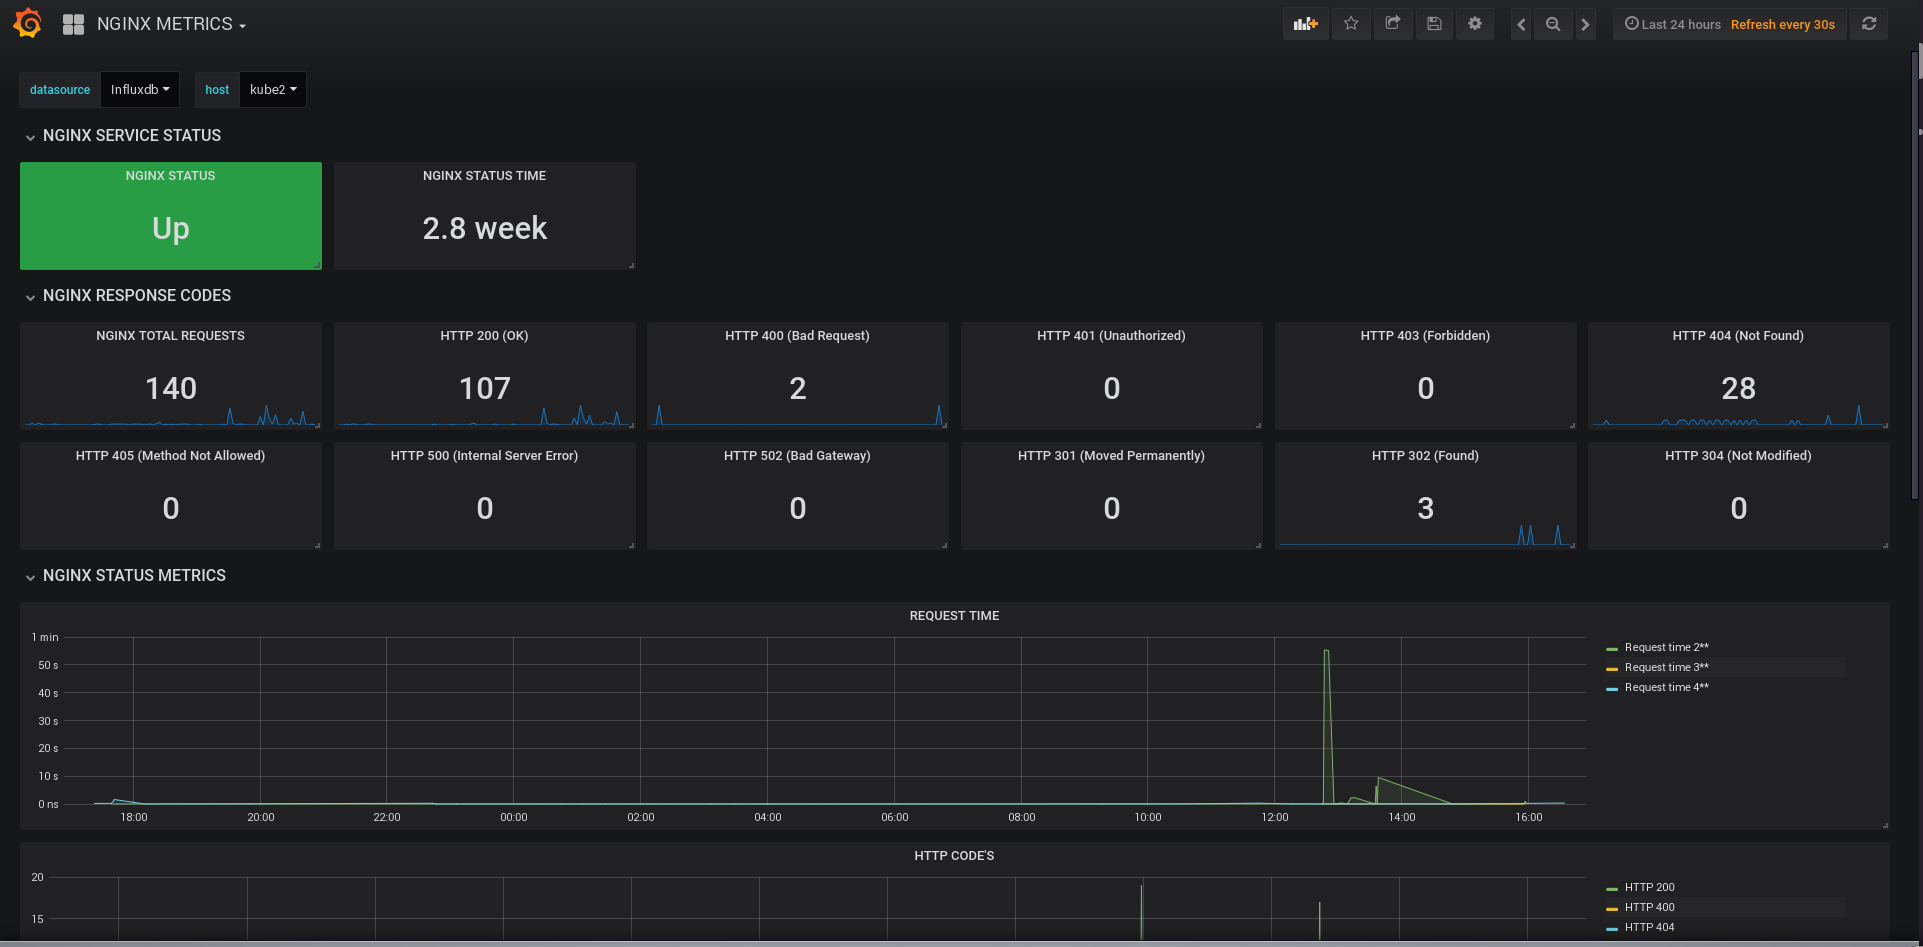The height and width of the screenshot is (947, 1923).
Task: Open the Last 24 hours time picker
Action: (1673, 24)
